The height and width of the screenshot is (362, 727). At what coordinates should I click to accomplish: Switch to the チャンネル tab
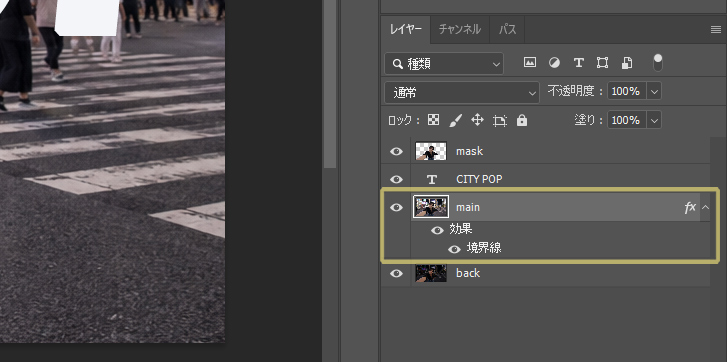click(459, 30)
